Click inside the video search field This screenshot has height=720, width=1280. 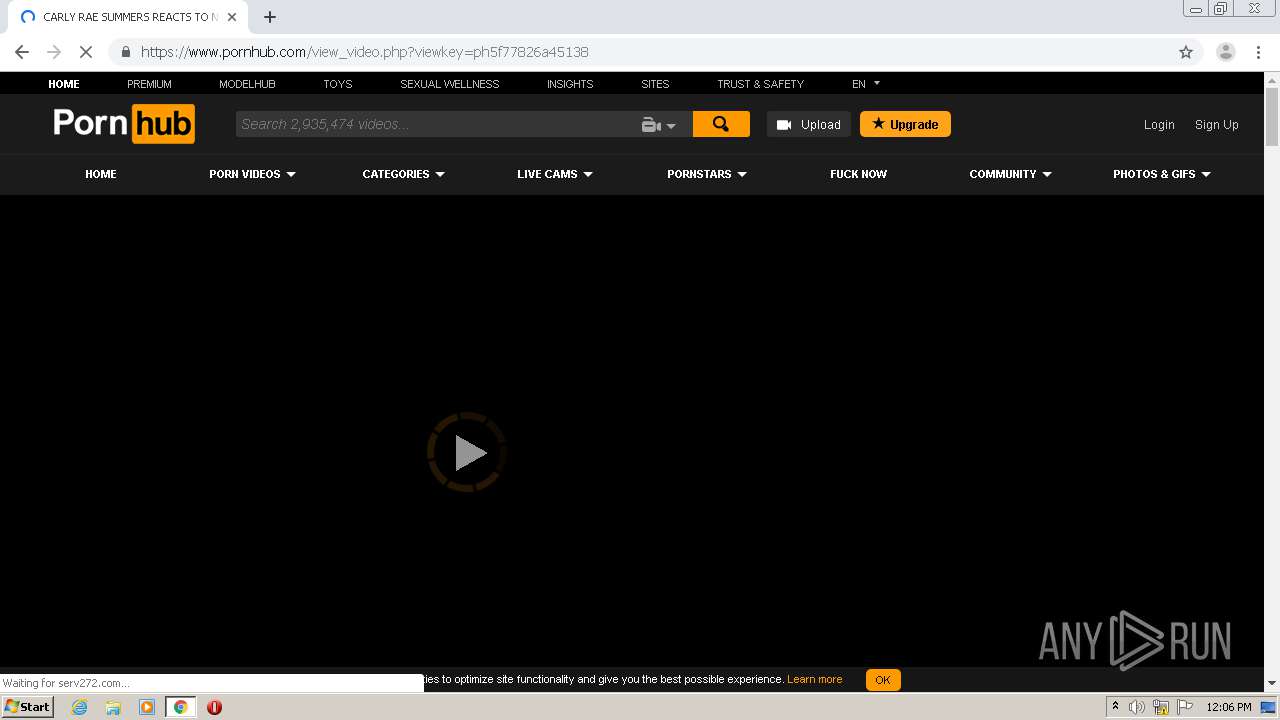tap(436, 124)
